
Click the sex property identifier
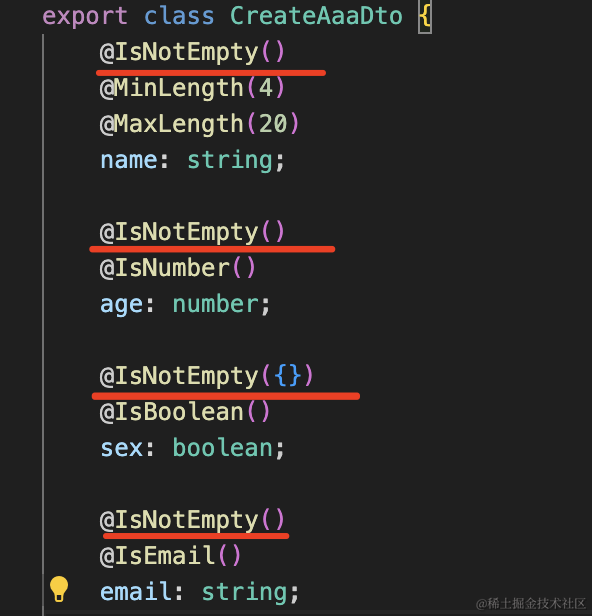tap(121, 448)
